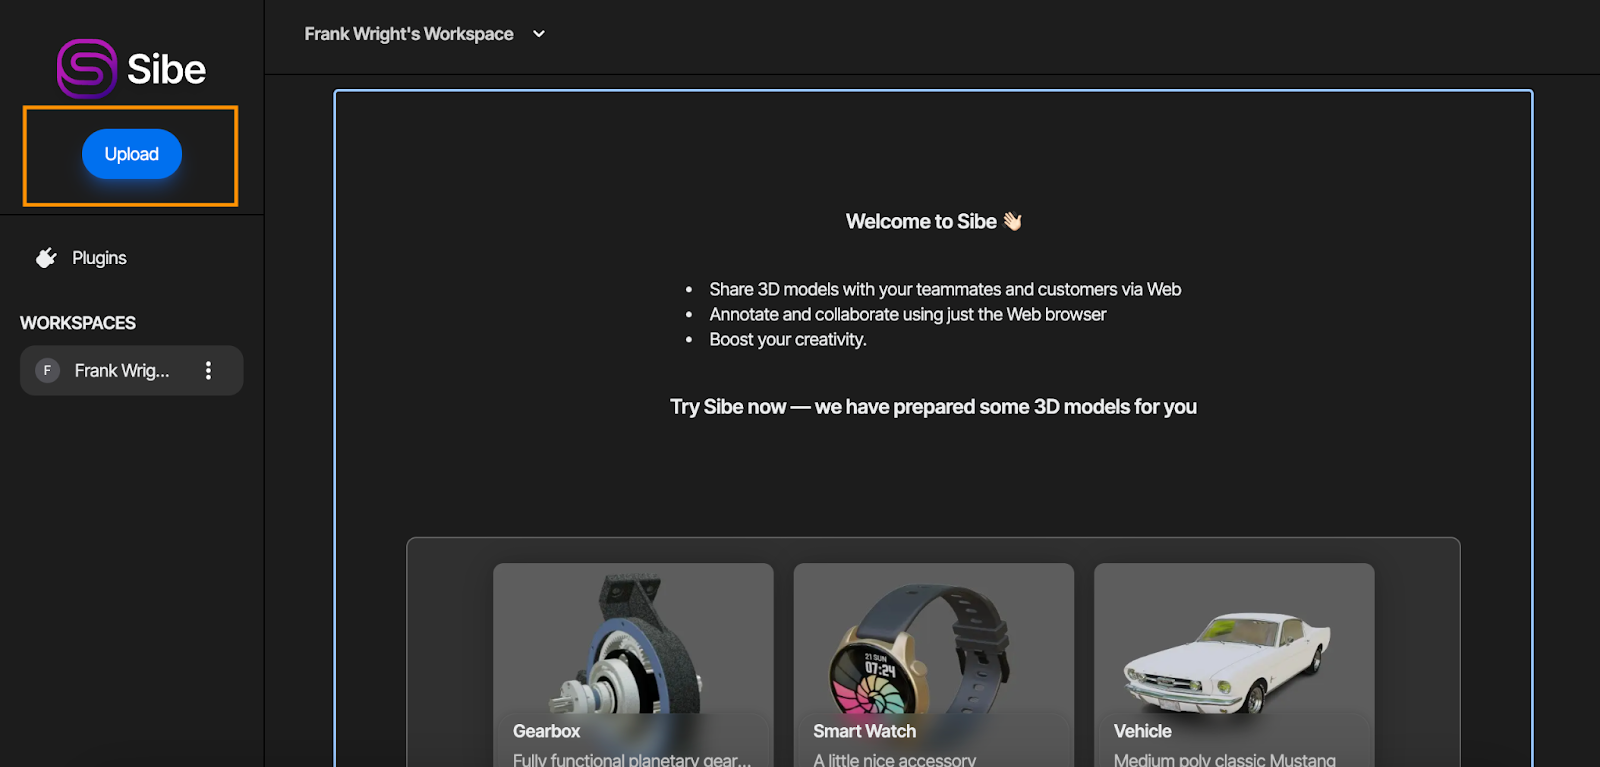Open the workspace three-dot options menu

click(208, 370)
